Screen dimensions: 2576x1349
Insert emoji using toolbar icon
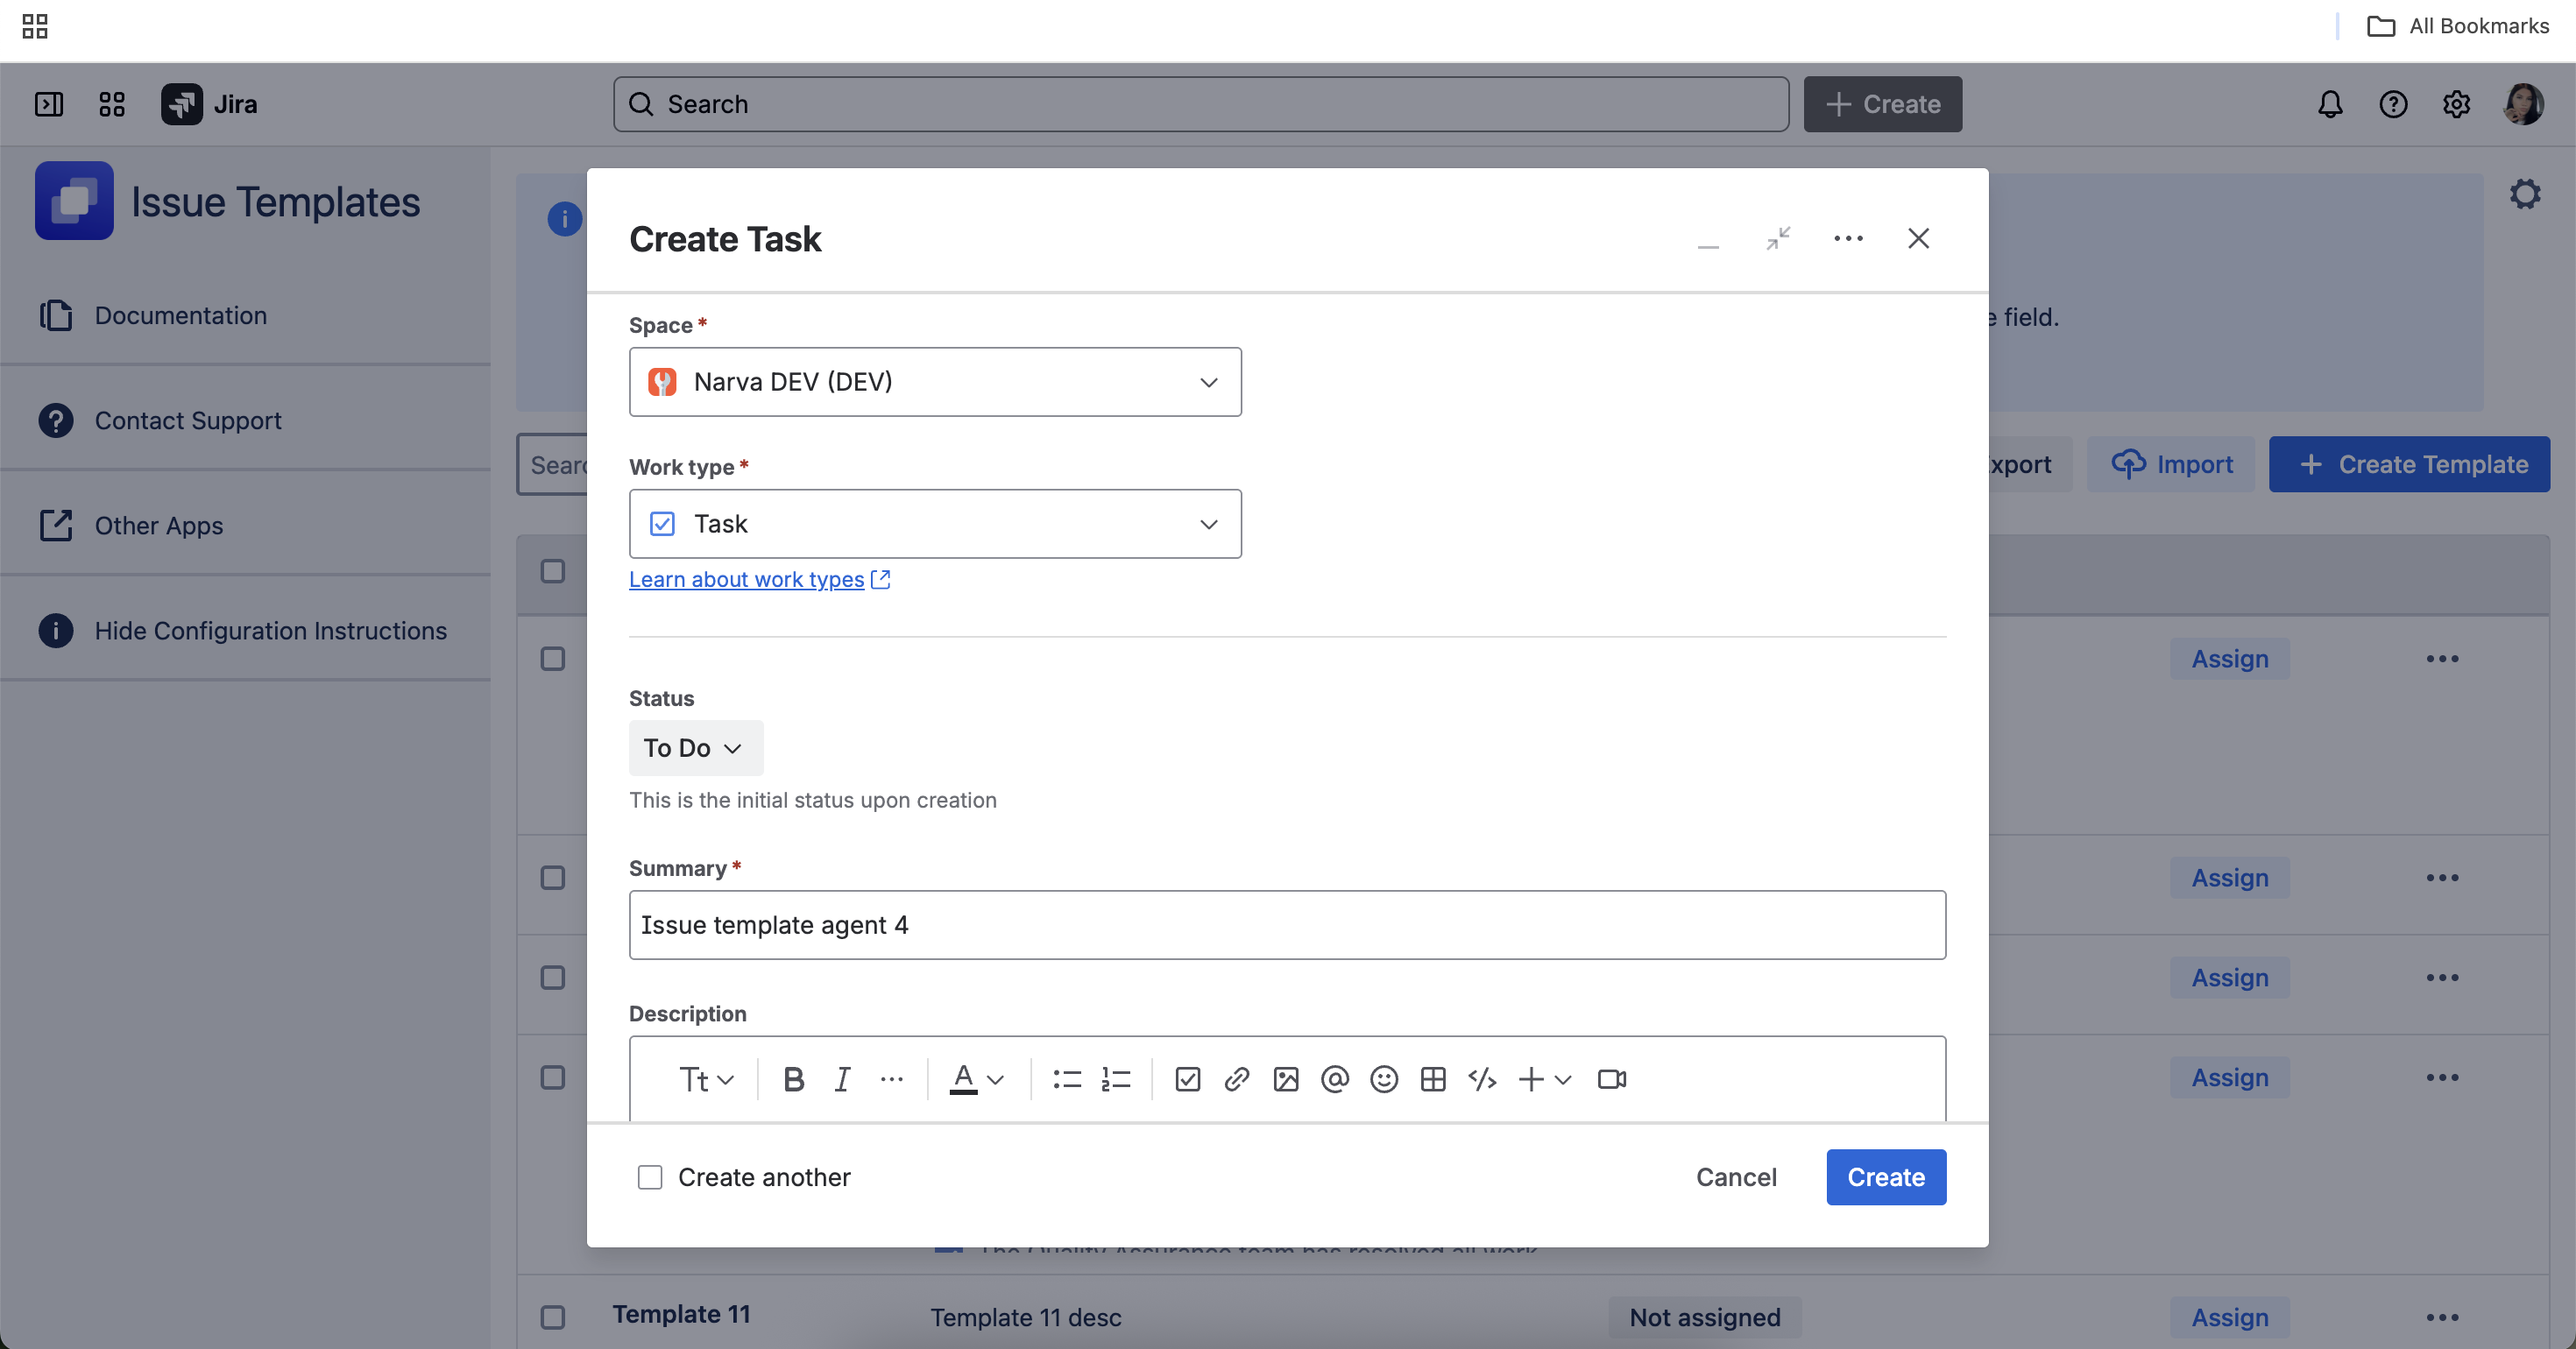[1383, 1079]
